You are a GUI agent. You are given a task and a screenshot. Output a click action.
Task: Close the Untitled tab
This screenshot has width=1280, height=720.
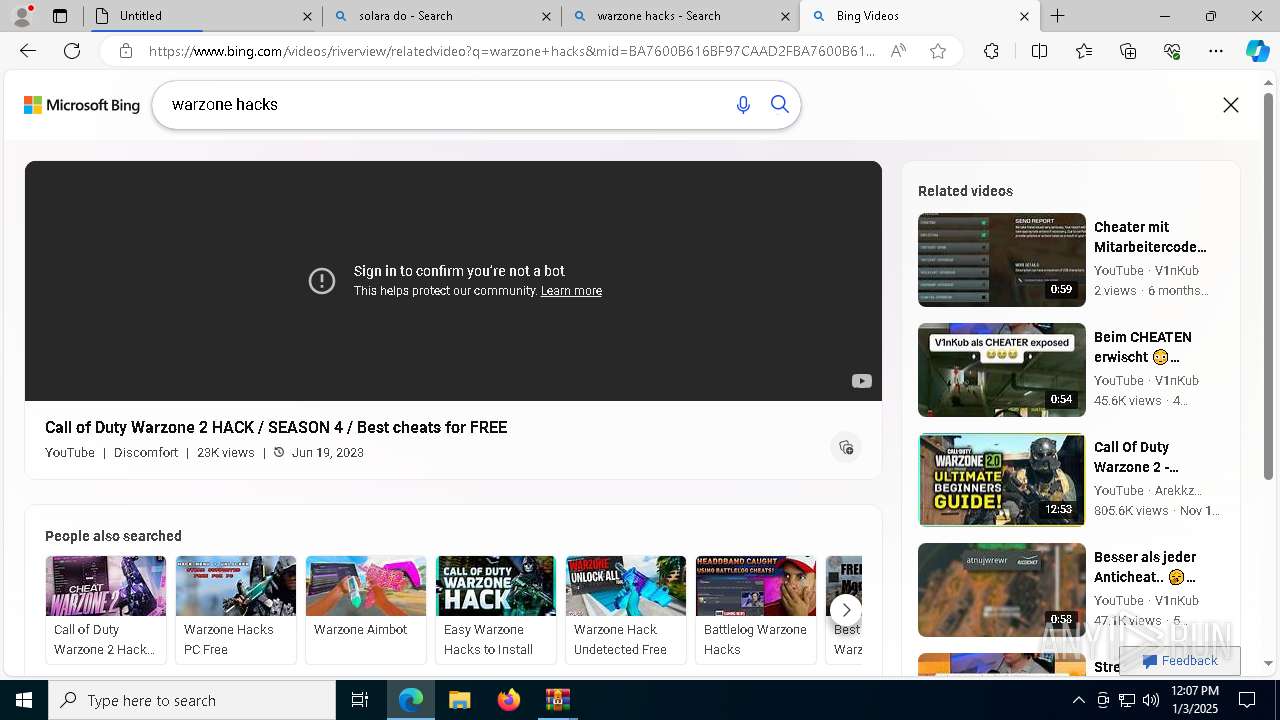tap(307, 16)
